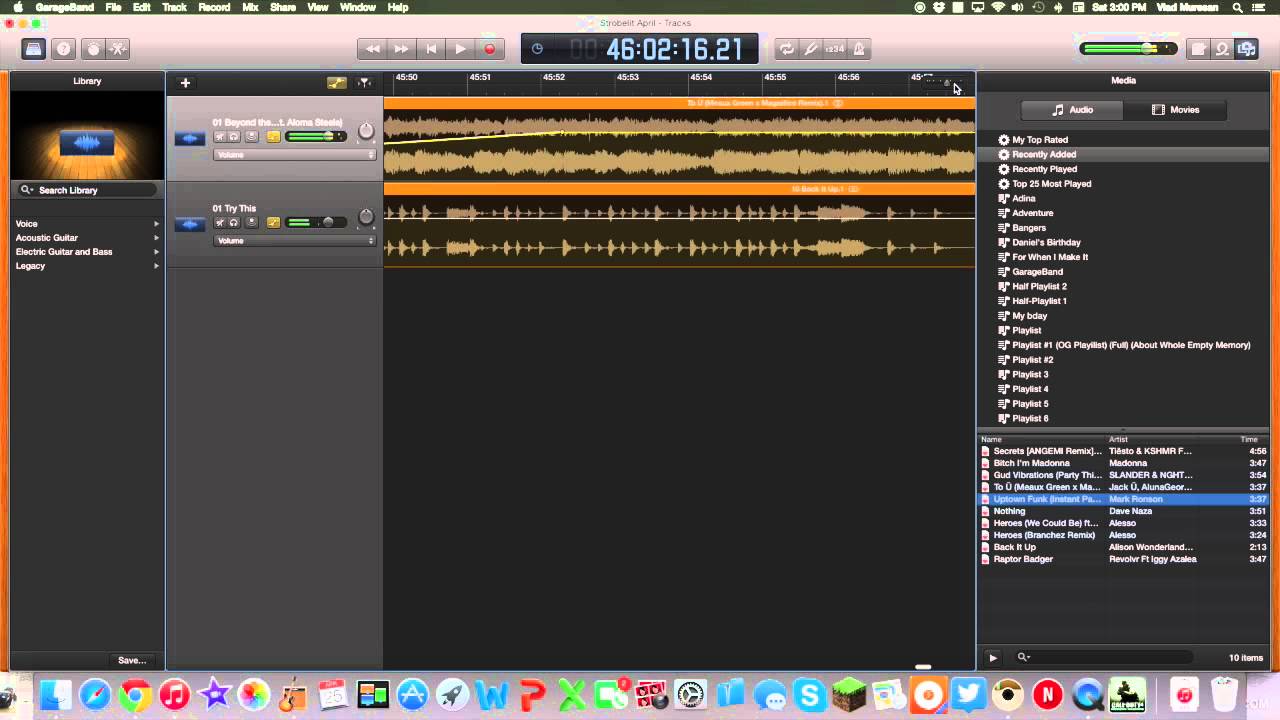This screenshot has width=1280, height=720.
Task: Select the 'Bitch I'm Madonna' song row
Action: 1123,463
